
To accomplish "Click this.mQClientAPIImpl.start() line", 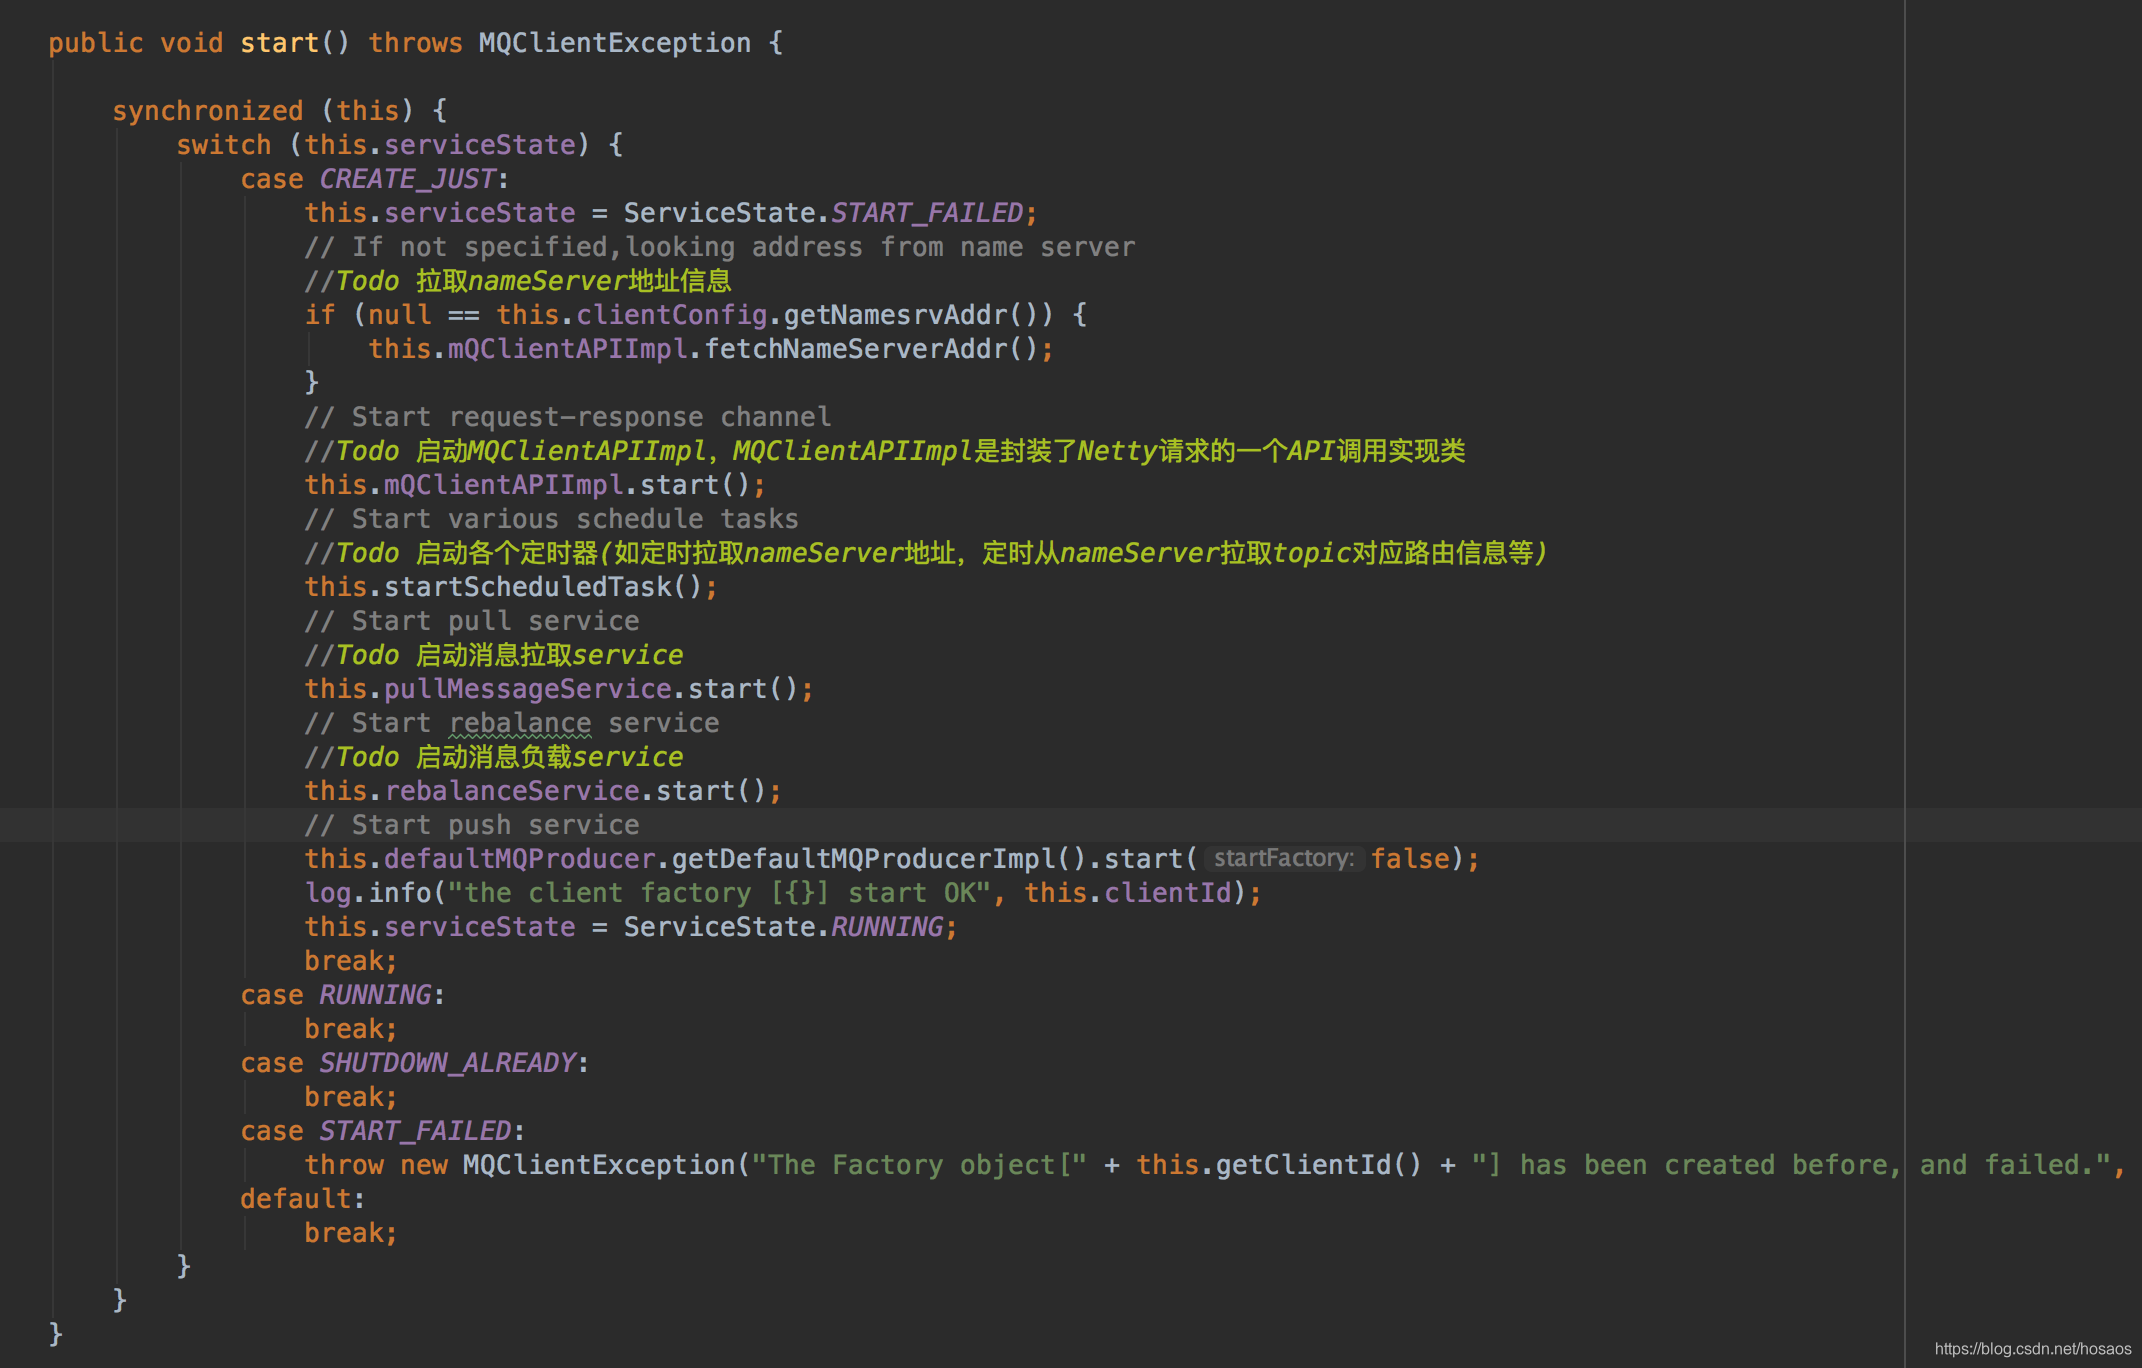I will click(535, 485).
